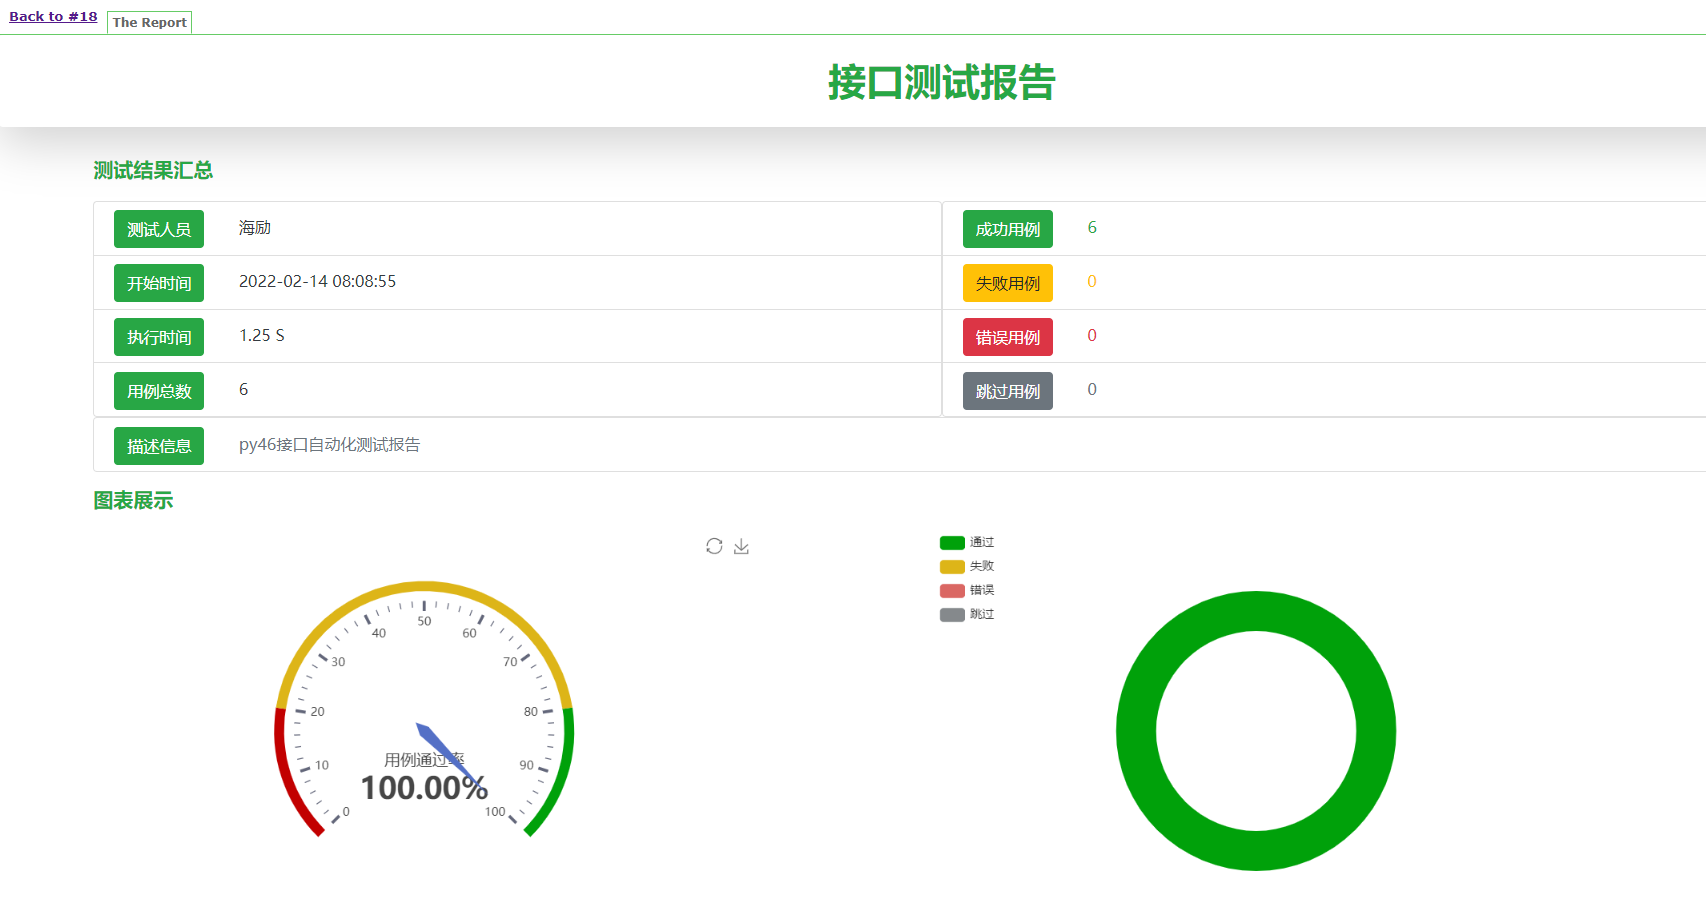Click the 执行时间 label badge

[159, 337]
